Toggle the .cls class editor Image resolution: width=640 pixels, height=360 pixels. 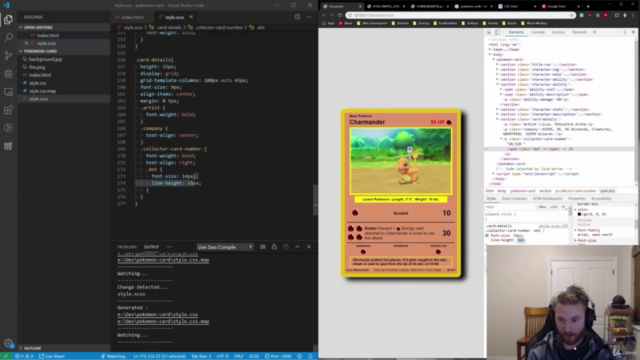(553, 207)
